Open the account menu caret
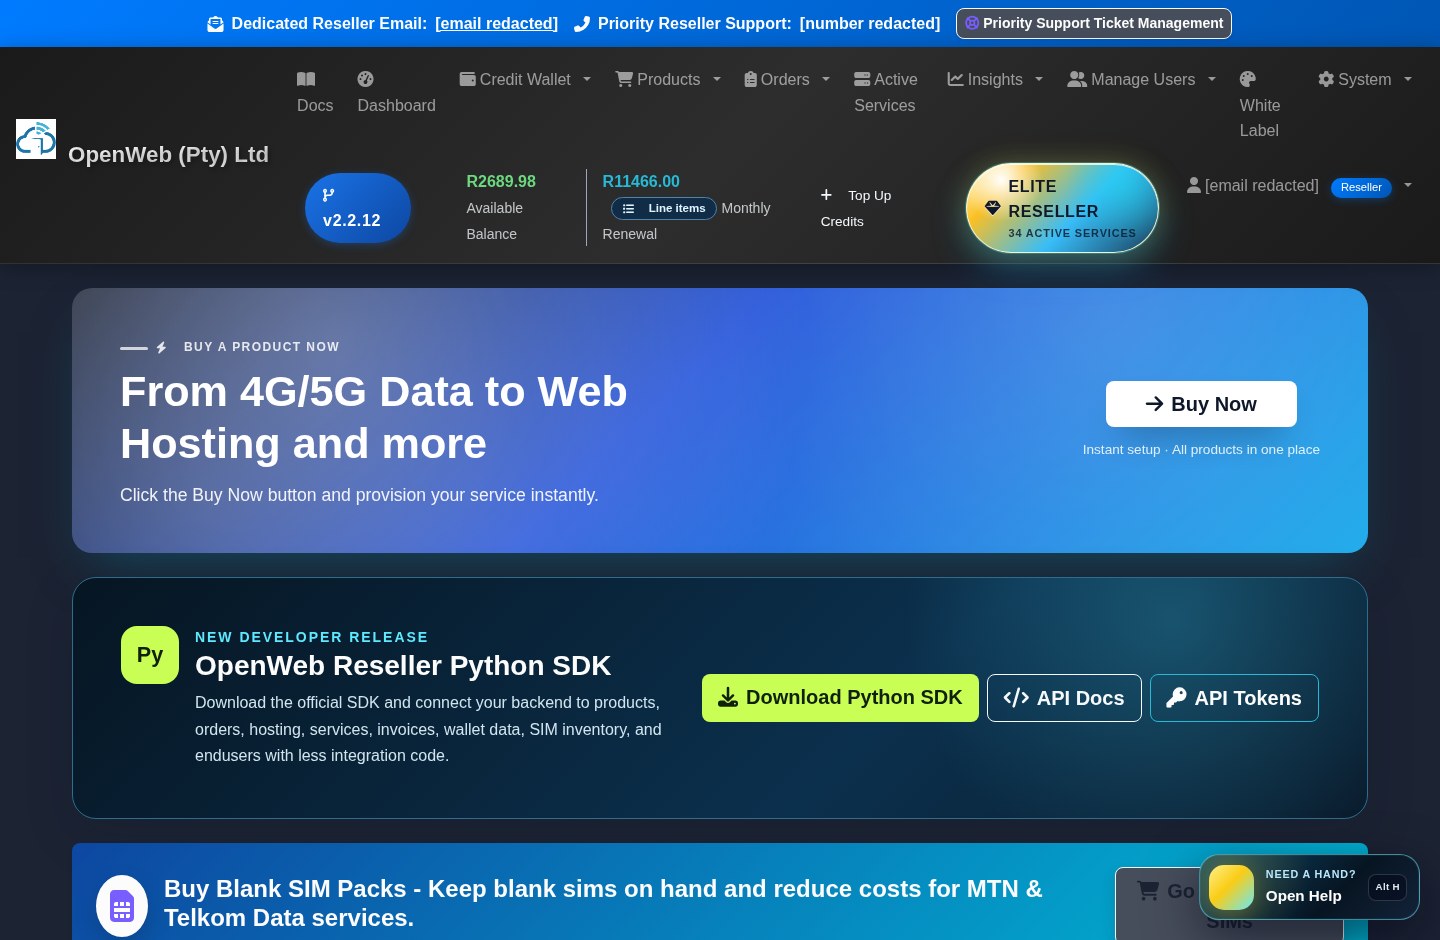Screen dimensions: 1440x940 (1408, 185)
